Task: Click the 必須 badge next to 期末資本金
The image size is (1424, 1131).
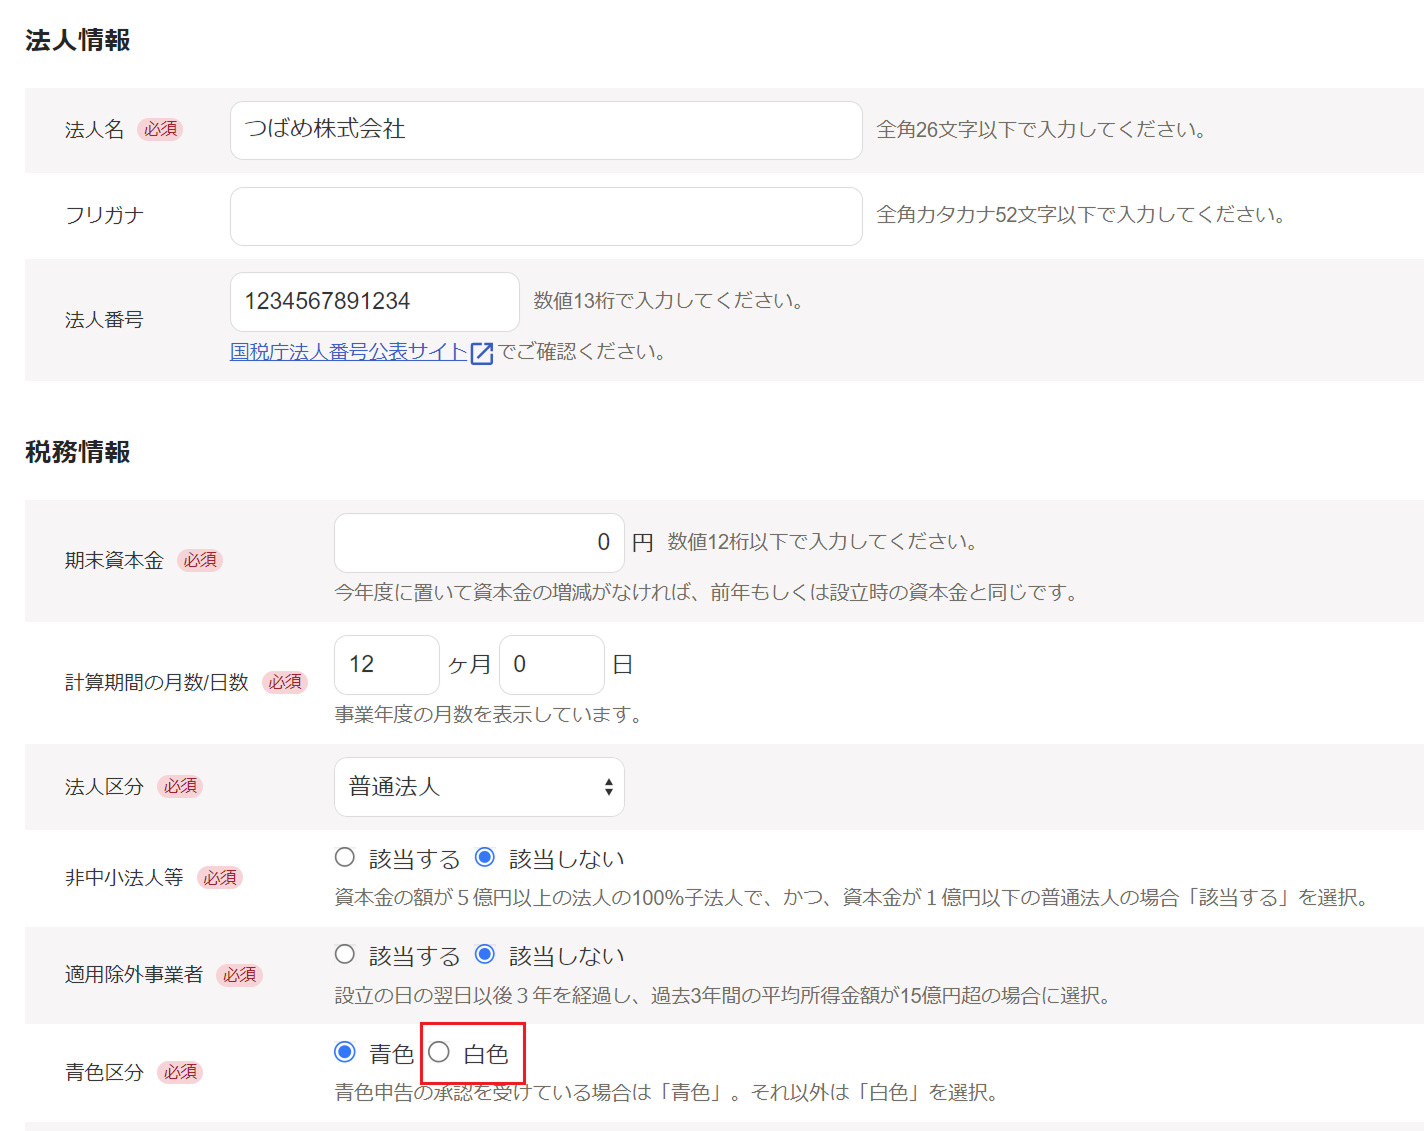Action: point(200,560)
